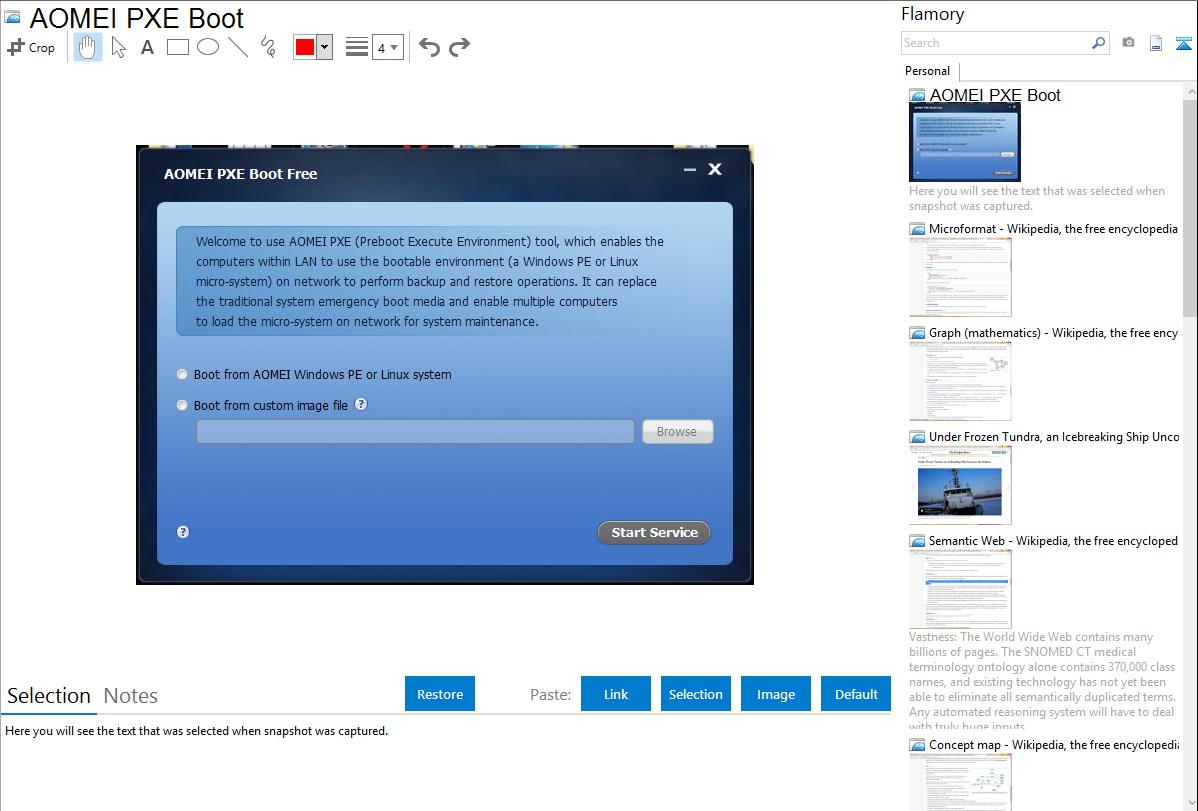The height and width of the screenshot is (811, 1198).
Task: Click the 'Microformat - Wikipedia' snapshot title
Action: click(1053, 229)
